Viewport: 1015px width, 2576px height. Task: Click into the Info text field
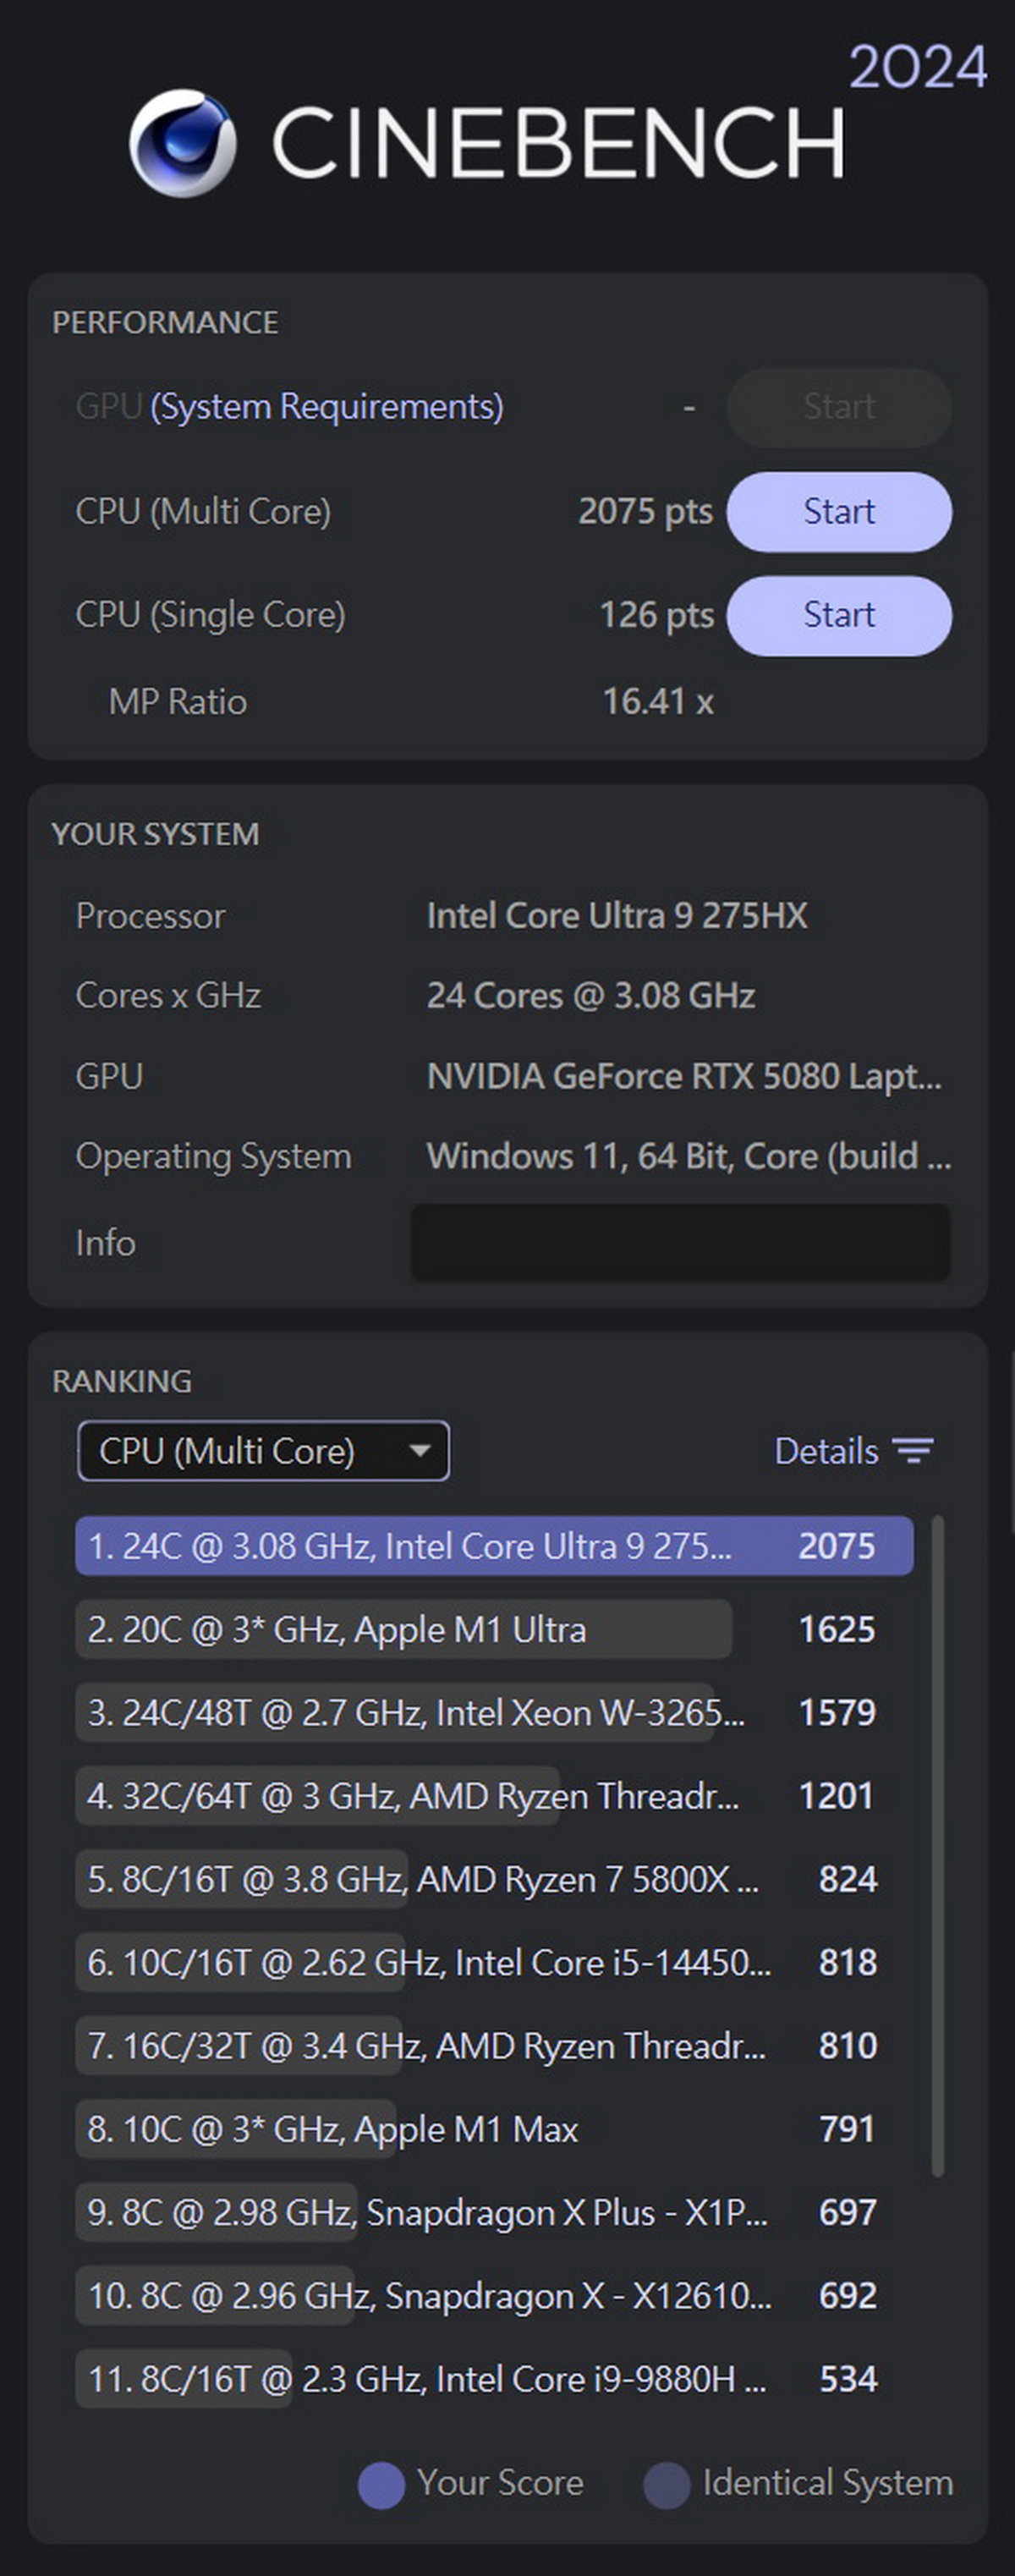pyautogui.click(x=680, y=1242)
